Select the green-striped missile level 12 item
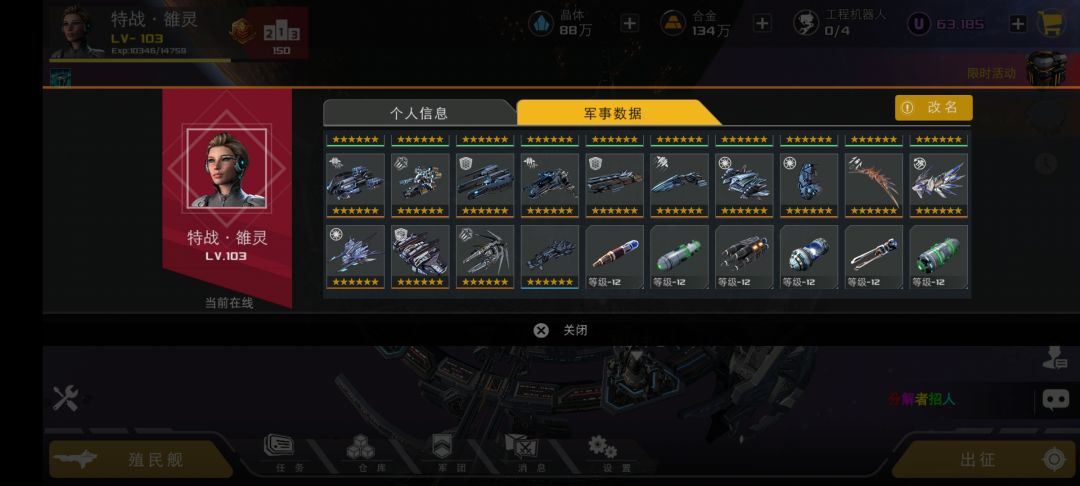Image resolution: width=1080 pixels, height=486 pixels. click(x=938, y=257)
